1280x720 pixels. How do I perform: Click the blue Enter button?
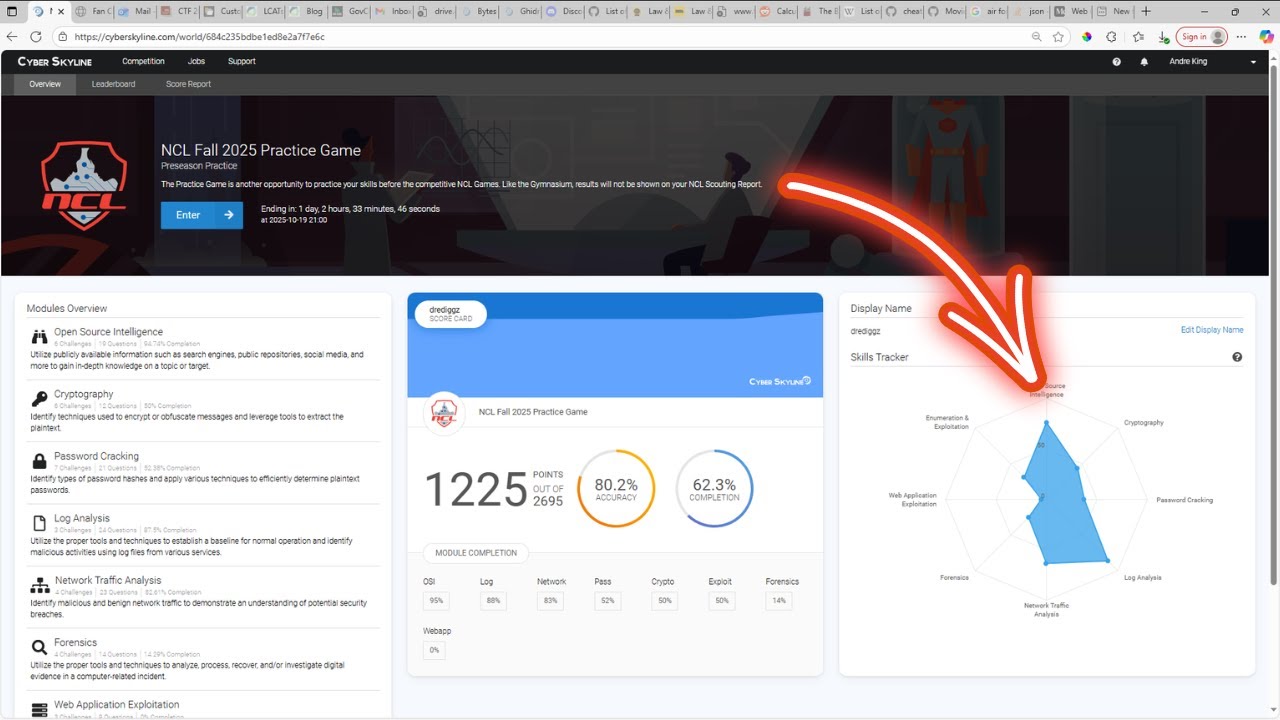(x=201, y=215)
